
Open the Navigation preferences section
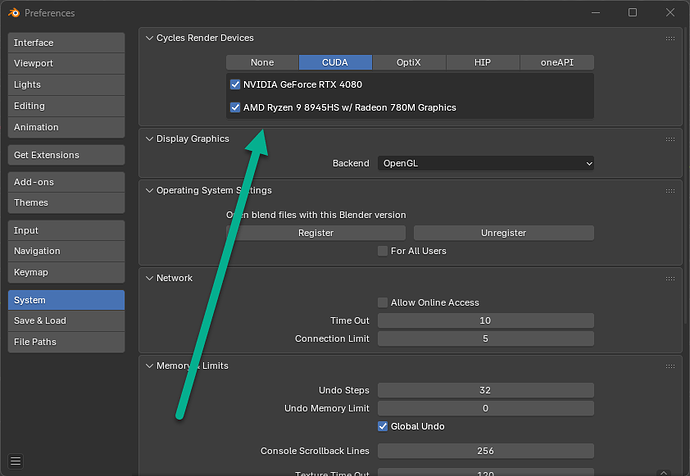click(x=66, y=251)
